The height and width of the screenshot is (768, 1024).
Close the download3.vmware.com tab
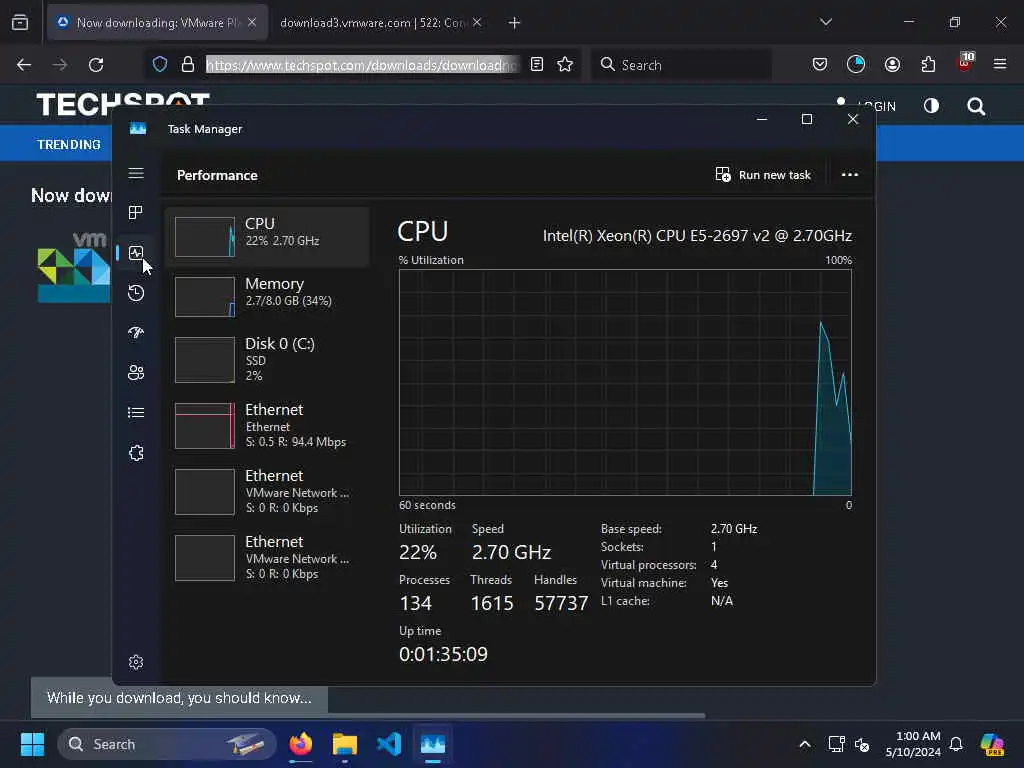(477, 23)
